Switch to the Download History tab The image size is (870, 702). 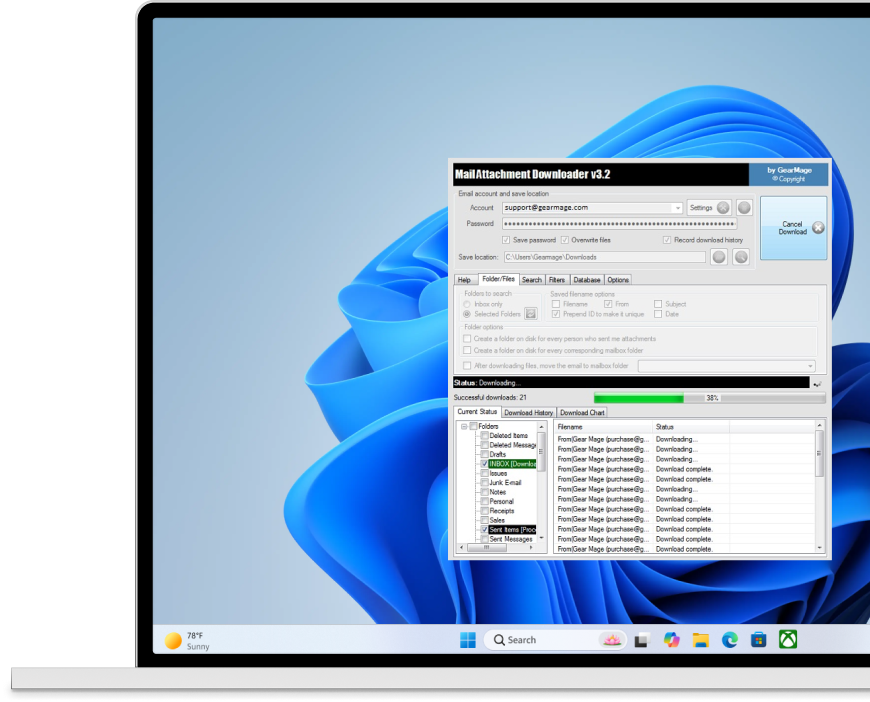pos(528,412)
